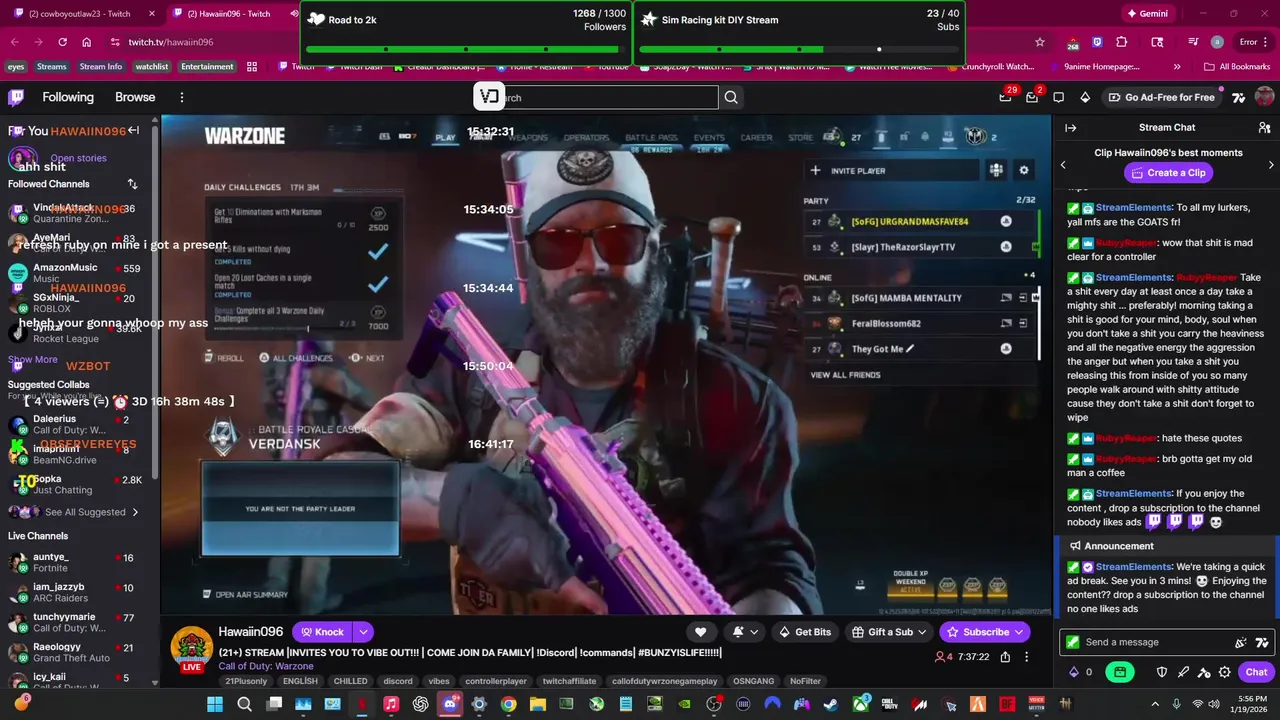Open channel points Bits balance icon in chat
The image size is (1280, 720).
pos(1075,672)
